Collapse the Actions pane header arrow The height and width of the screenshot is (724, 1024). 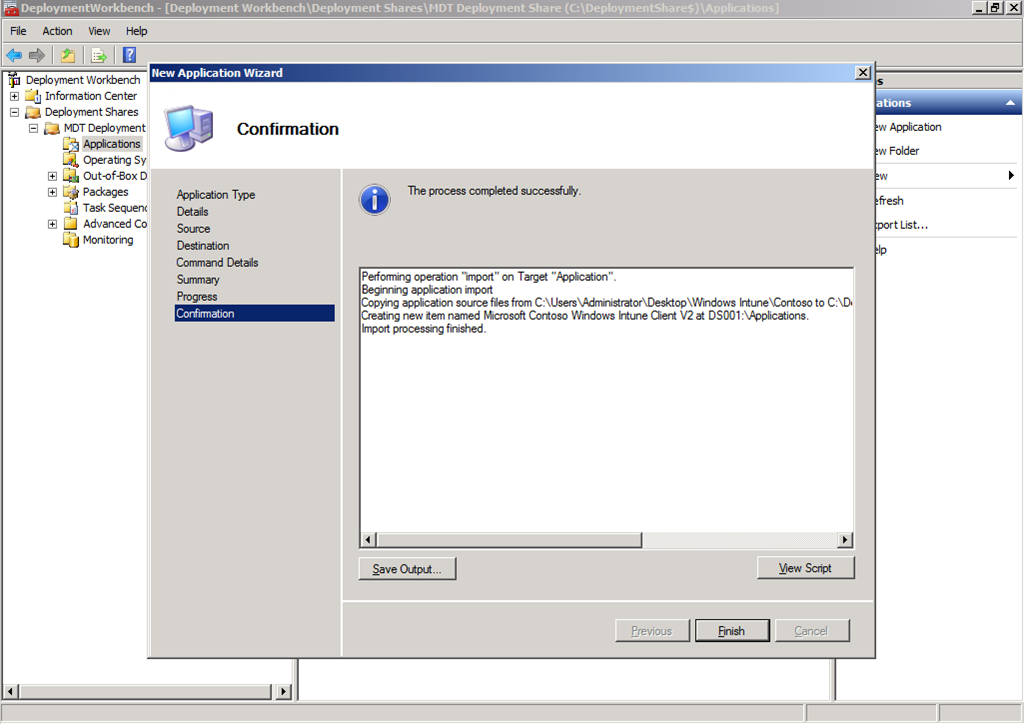pyautogui.click(x=1010, y=103)
